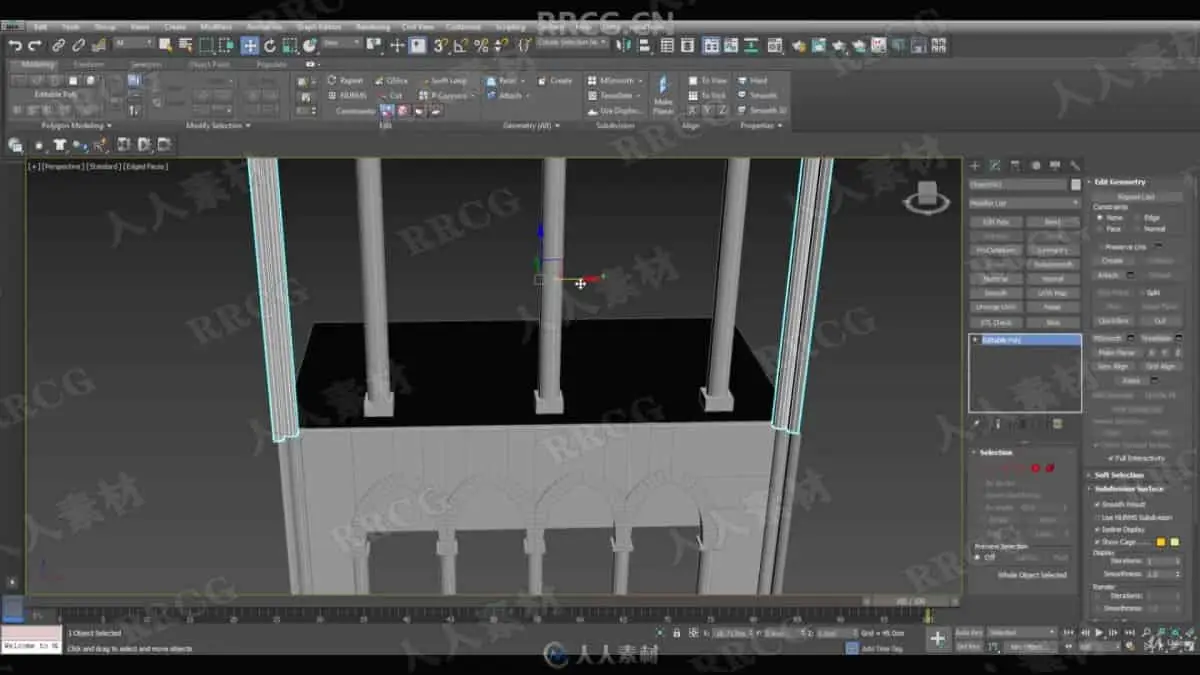The width and height of the screenshot is (1200, 675).
Task: Activate the Select and Scale tool
Action: (x=290, y=45)
